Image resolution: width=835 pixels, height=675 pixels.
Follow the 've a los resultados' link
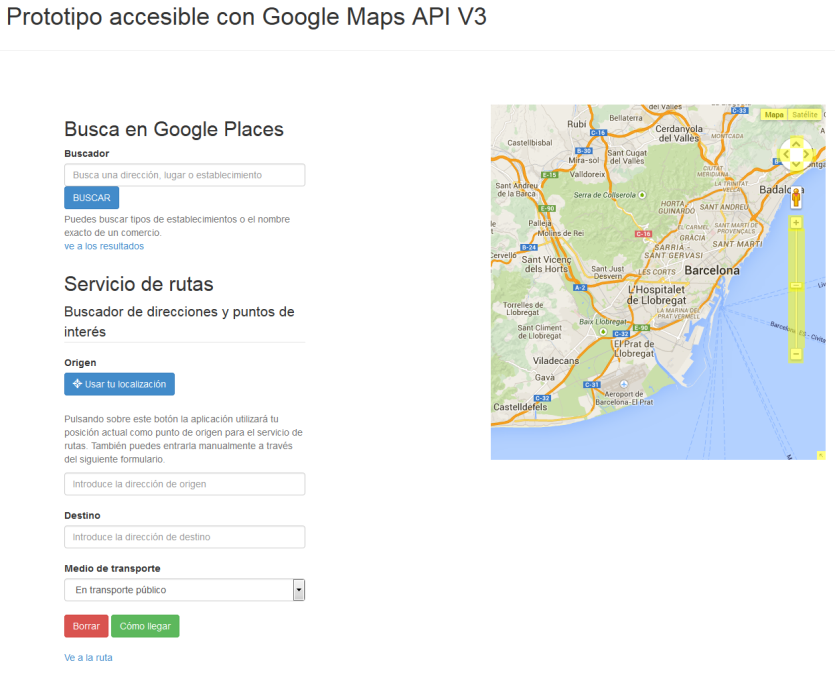pos(104,246)
